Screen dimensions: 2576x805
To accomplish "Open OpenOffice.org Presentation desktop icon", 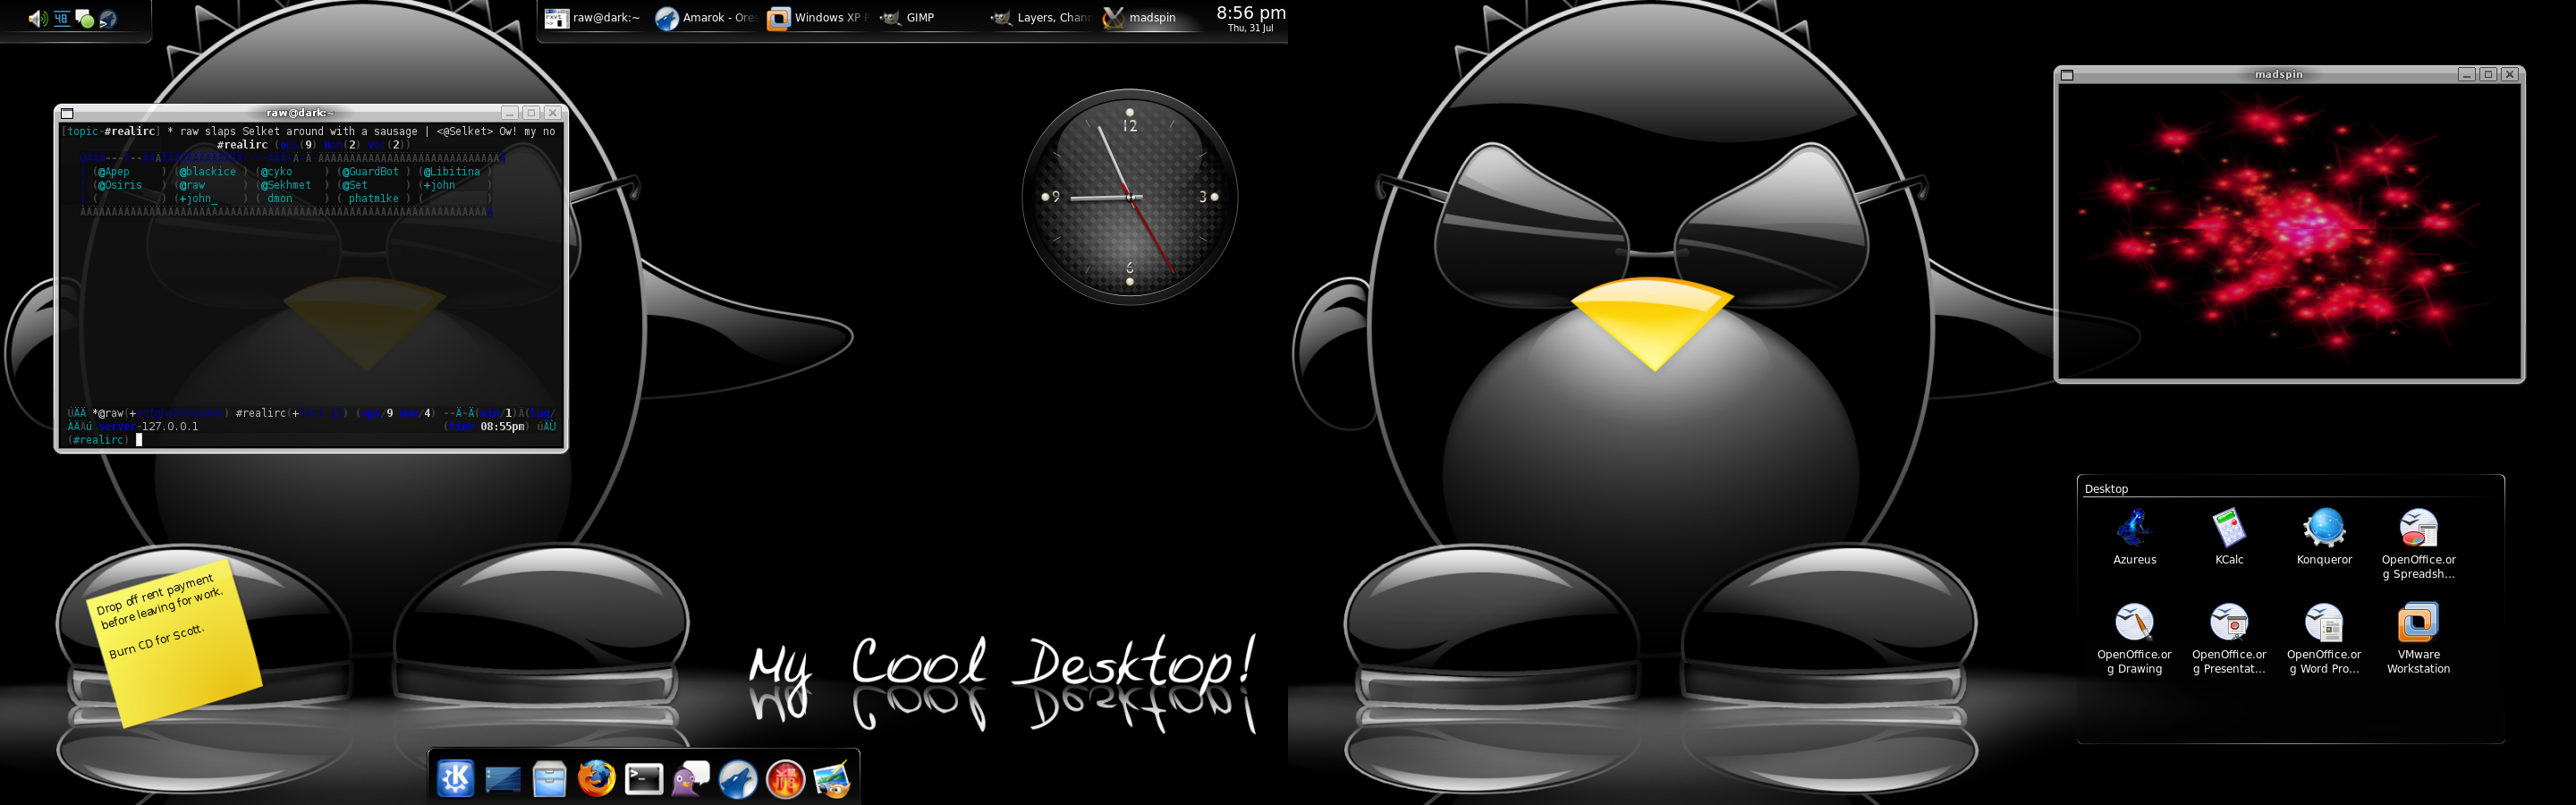I will tap(2229, 639).
